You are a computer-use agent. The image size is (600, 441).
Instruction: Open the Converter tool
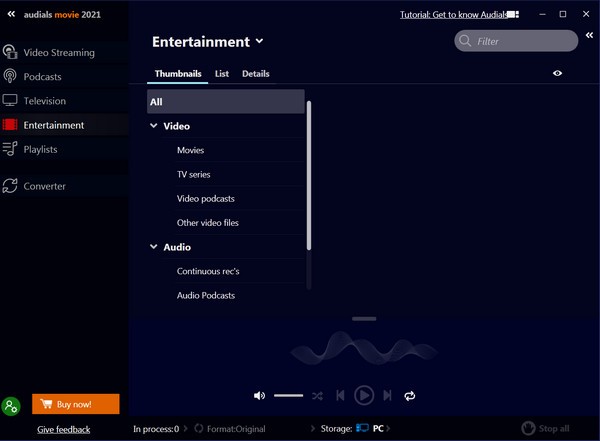click(x=44, y=186)
